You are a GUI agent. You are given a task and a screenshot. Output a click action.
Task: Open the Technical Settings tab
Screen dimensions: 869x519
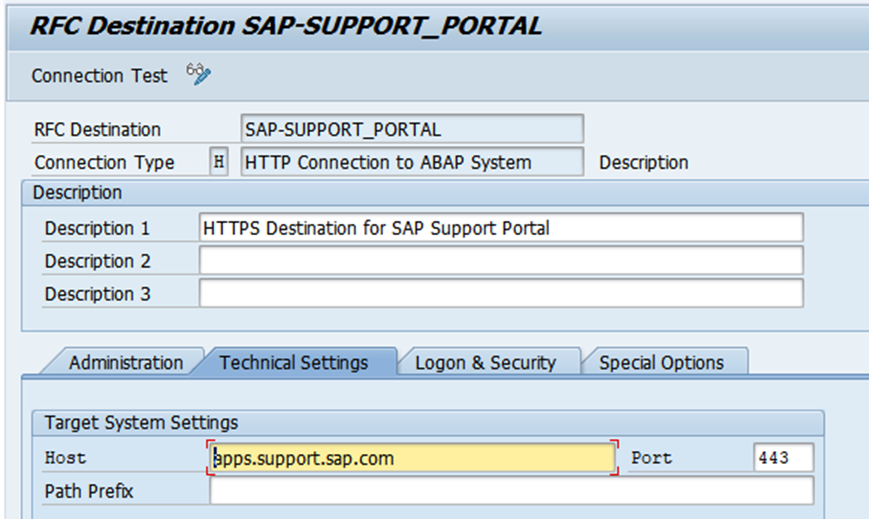coord(294,363)
